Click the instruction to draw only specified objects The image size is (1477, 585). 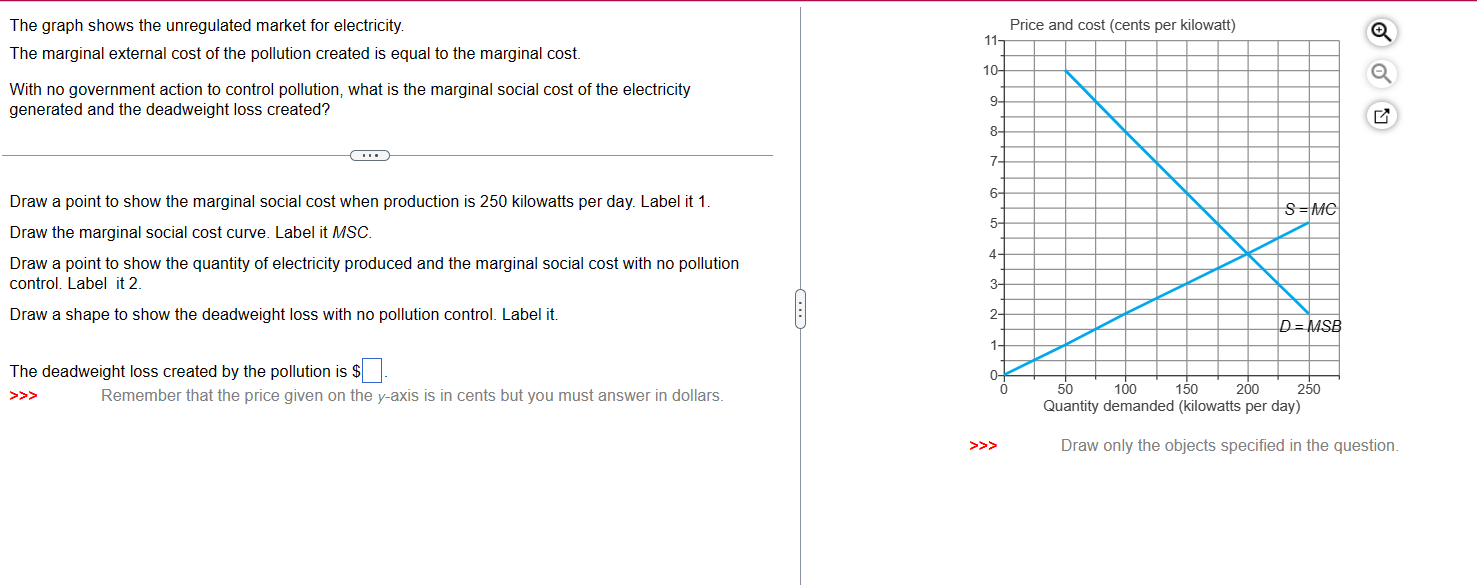(x=1229, y=445)
